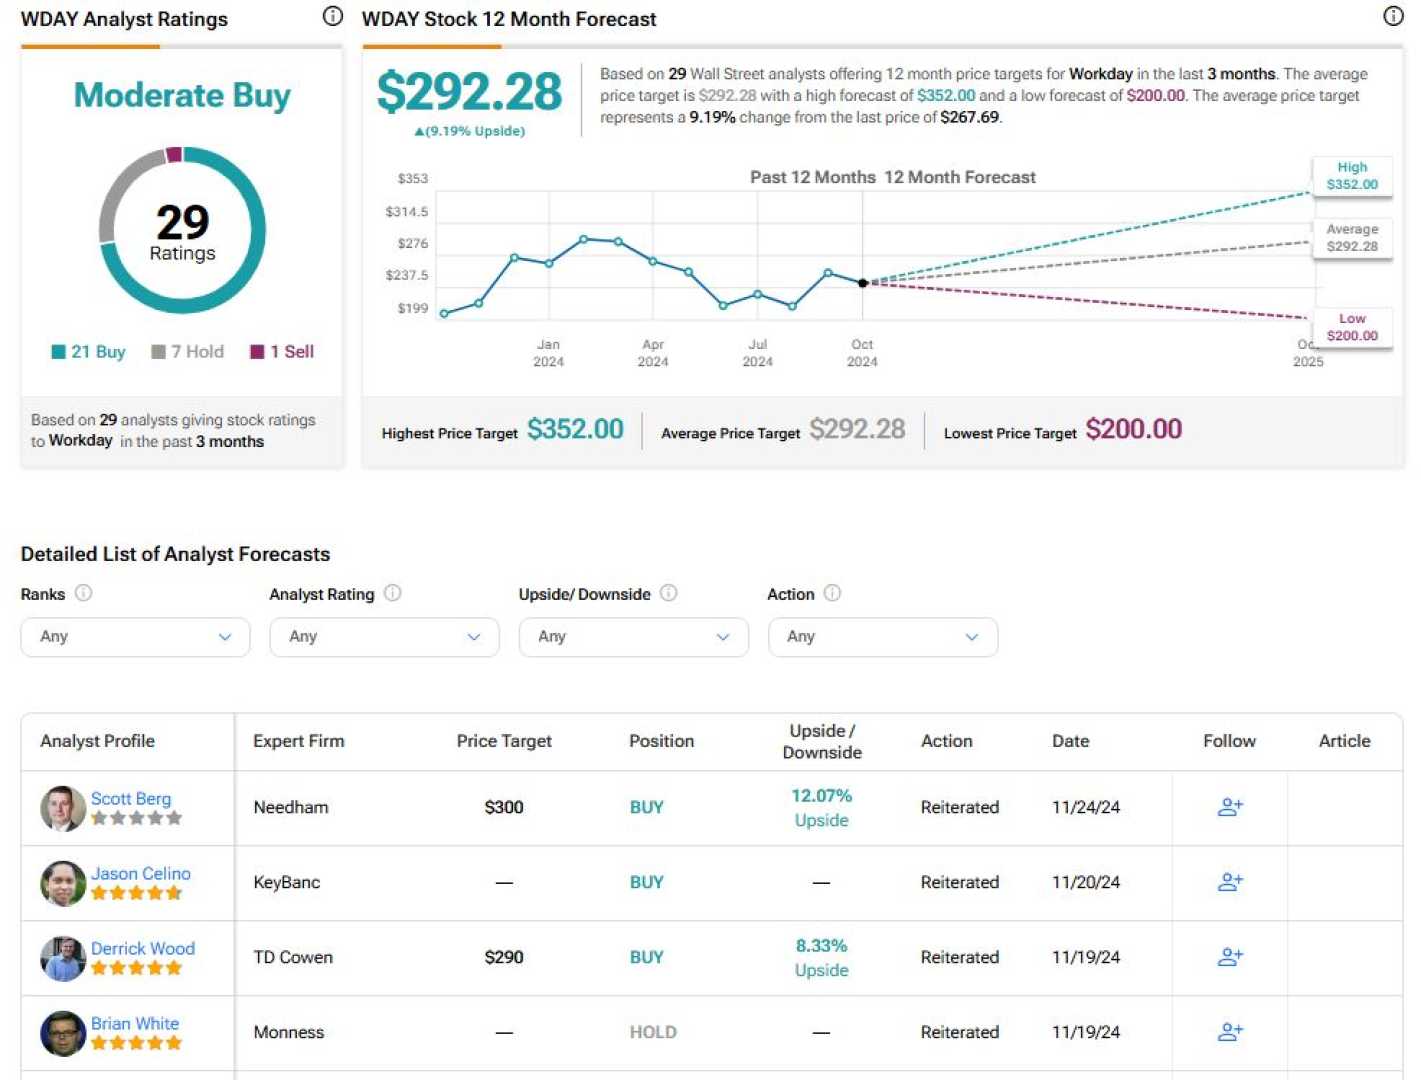The height and width of the screenshot is (1080, 1421).
Task: Click the magenta 1 Sell legend swatch
Action: (257, 352)
